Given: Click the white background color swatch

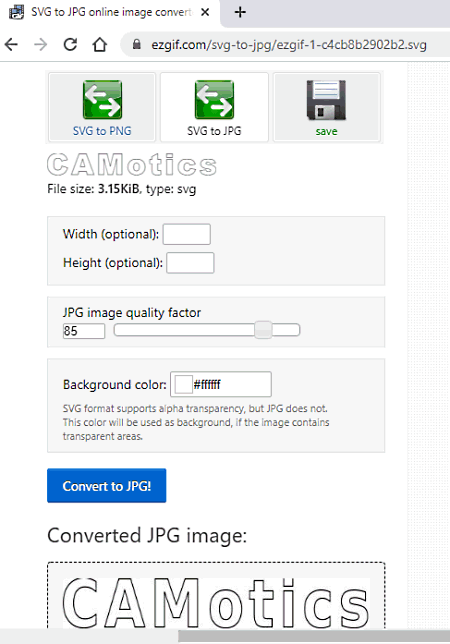Looking at the screenshot, I should [x=183, y=384].
